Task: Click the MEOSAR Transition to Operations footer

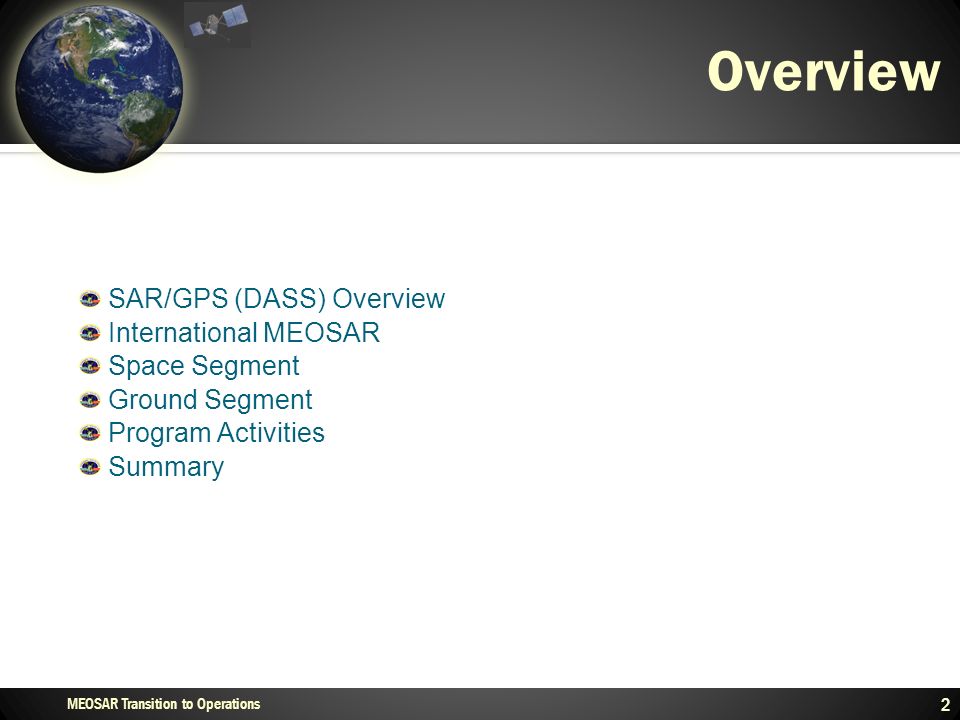Action: [163, 704]
